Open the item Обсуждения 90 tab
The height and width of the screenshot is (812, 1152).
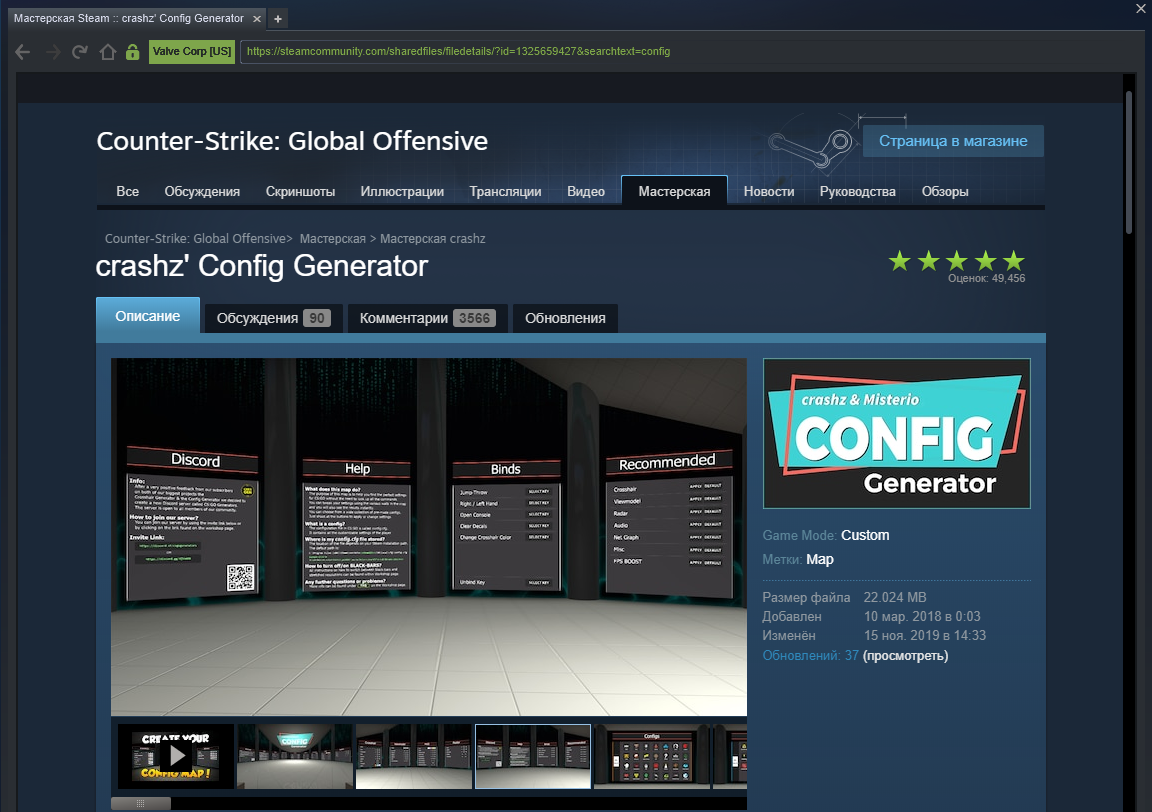pos(273,318)
